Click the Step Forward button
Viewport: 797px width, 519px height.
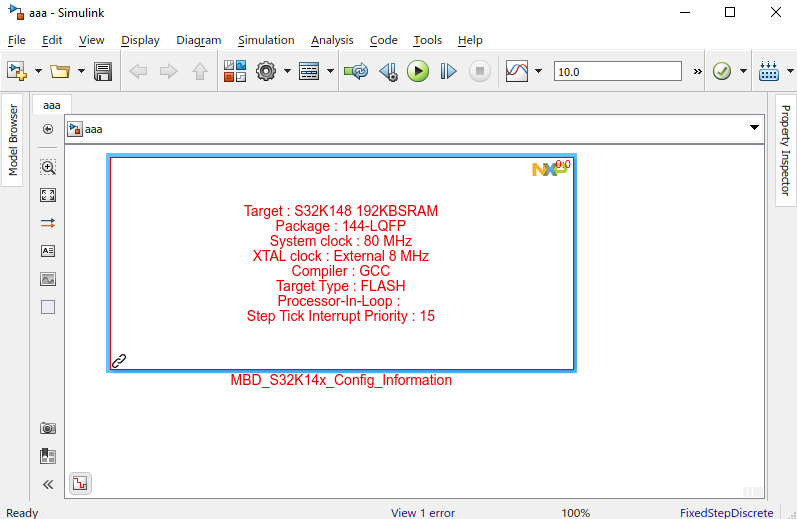point(448,71)
